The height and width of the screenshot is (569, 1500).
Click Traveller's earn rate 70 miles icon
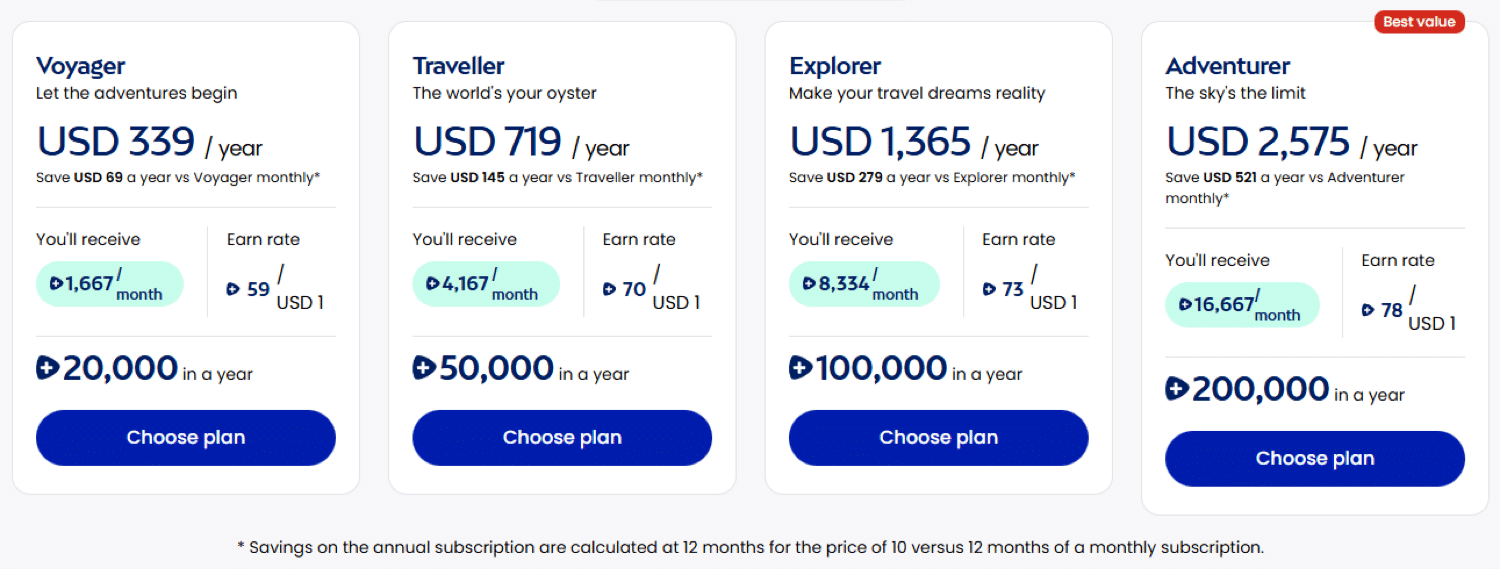click(x=609, y=289)
